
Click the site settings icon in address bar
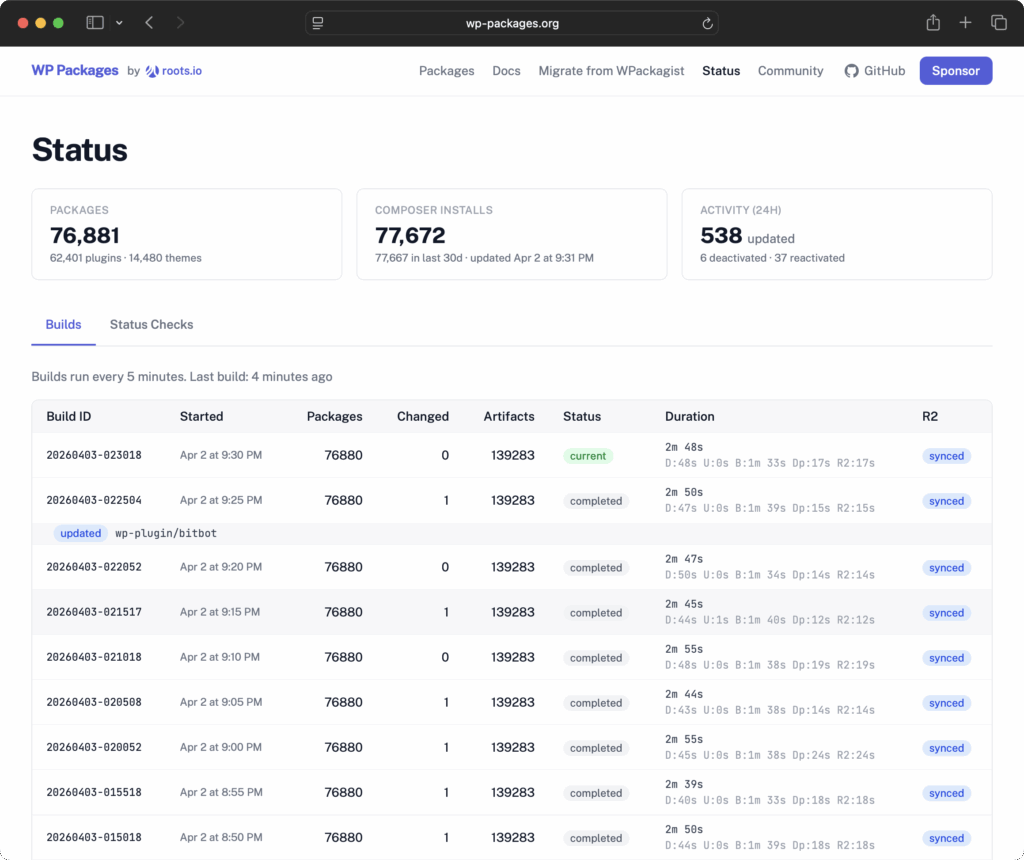tap(318, 23)
